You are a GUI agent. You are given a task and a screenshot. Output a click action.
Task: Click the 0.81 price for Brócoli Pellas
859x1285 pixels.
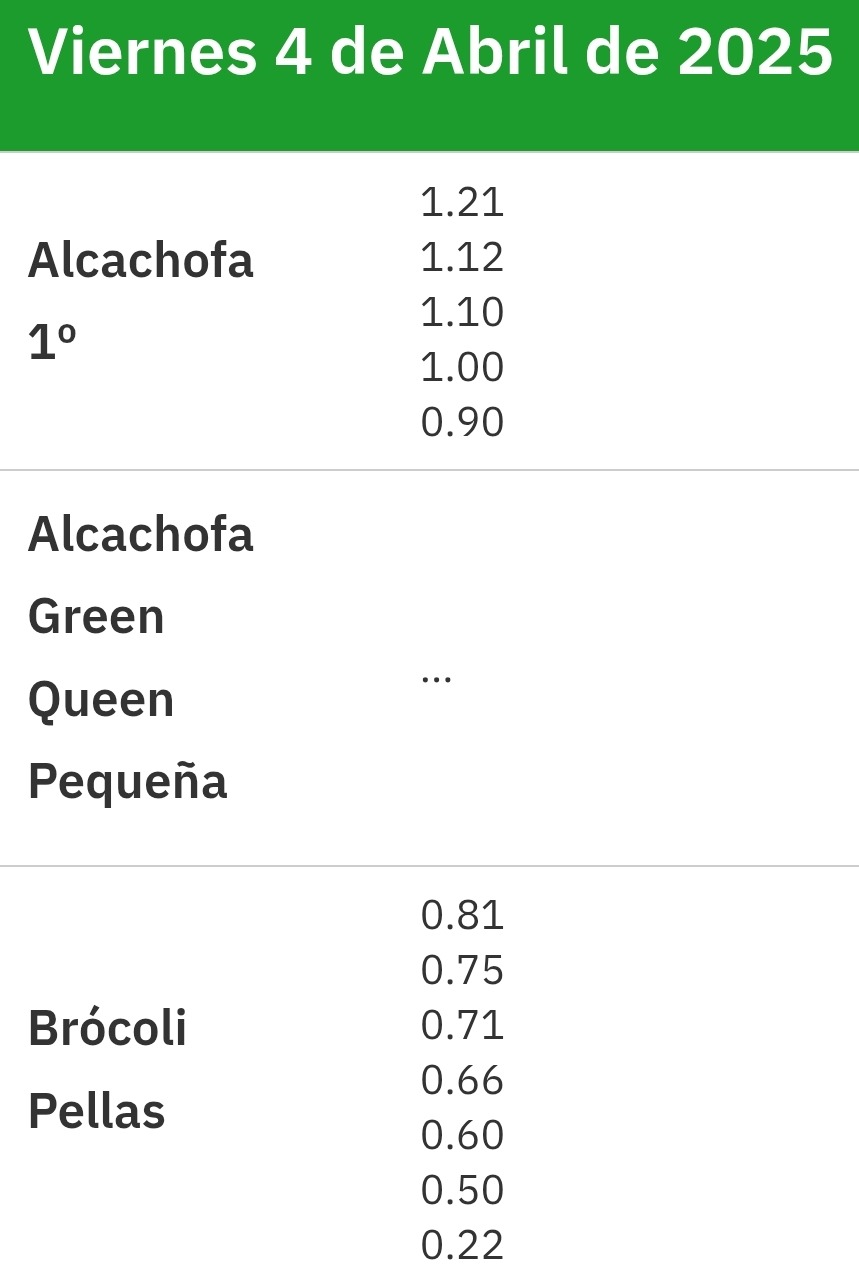462,915
